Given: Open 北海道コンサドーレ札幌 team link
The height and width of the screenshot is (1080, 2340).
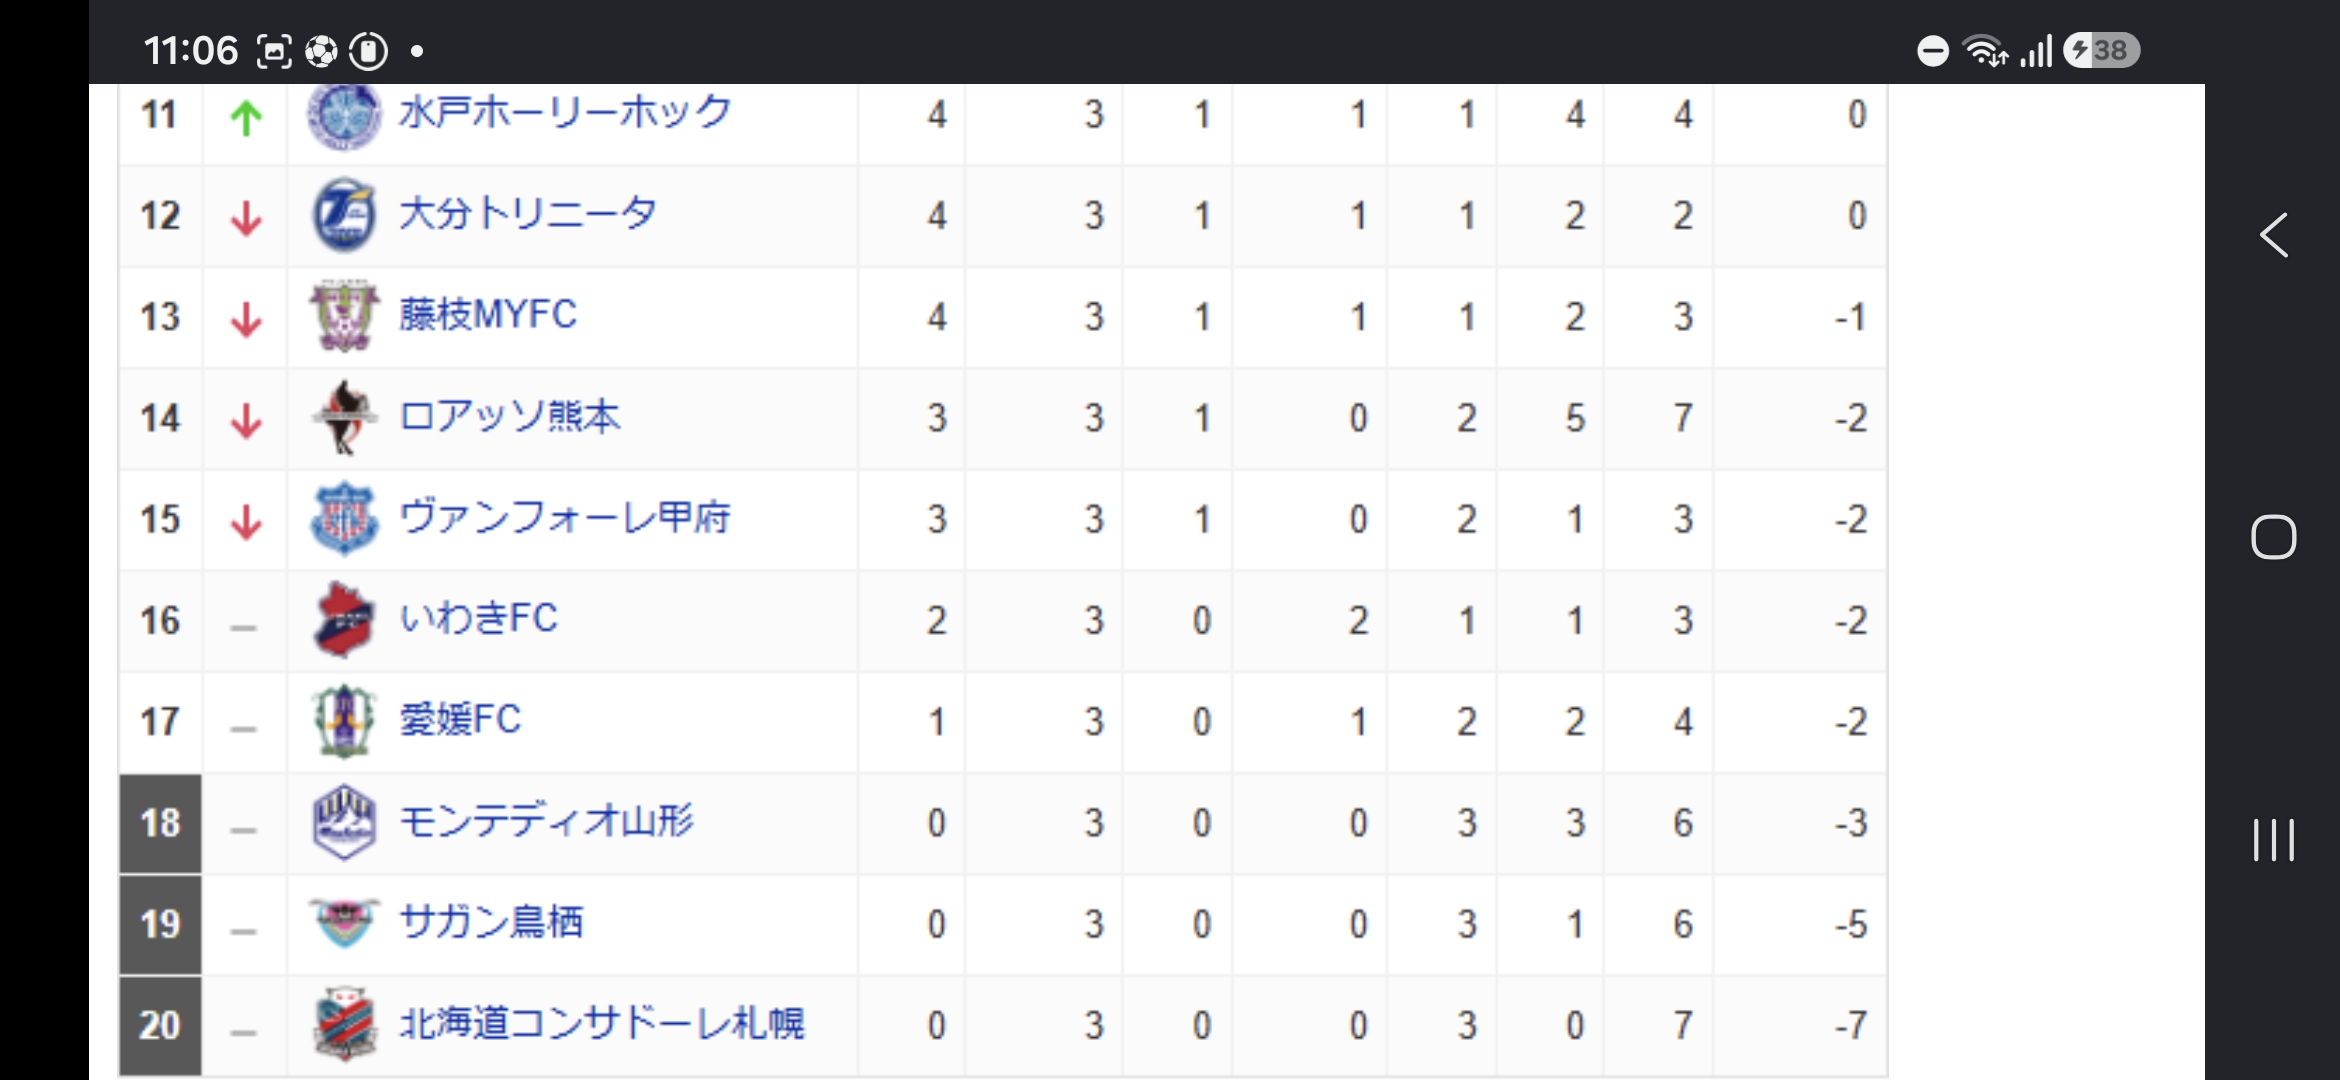Looking at the screenshot, I should click(x=601, y=1023).
